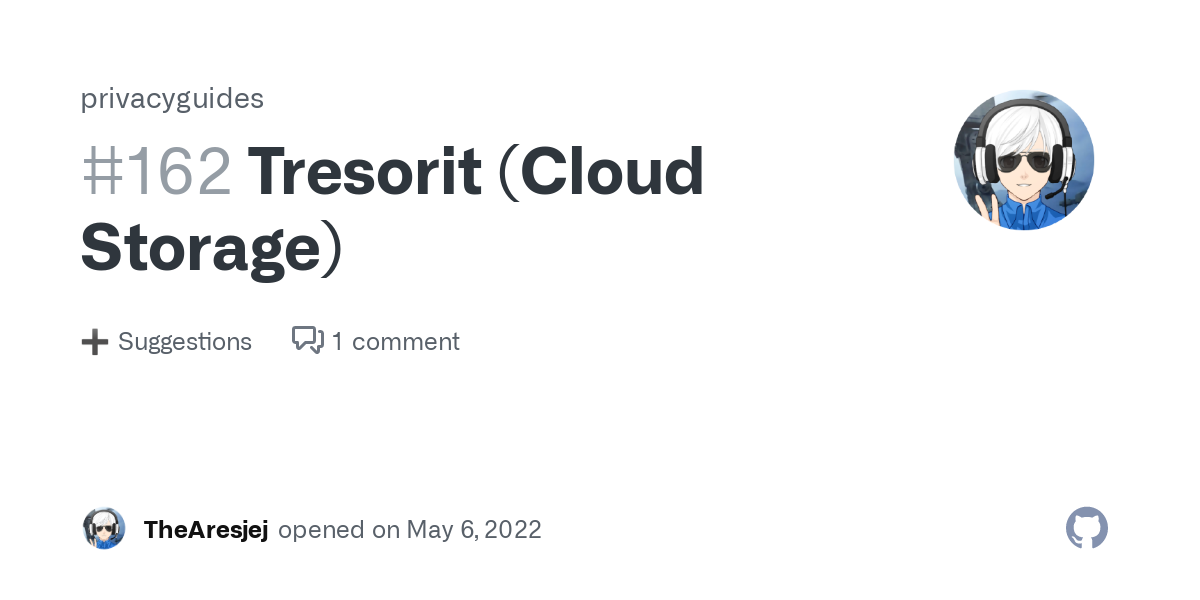The height and width of the screenshot is (600, 1200).
Task: Click the word Cloud in the title
Action: (x=612, y=171)
